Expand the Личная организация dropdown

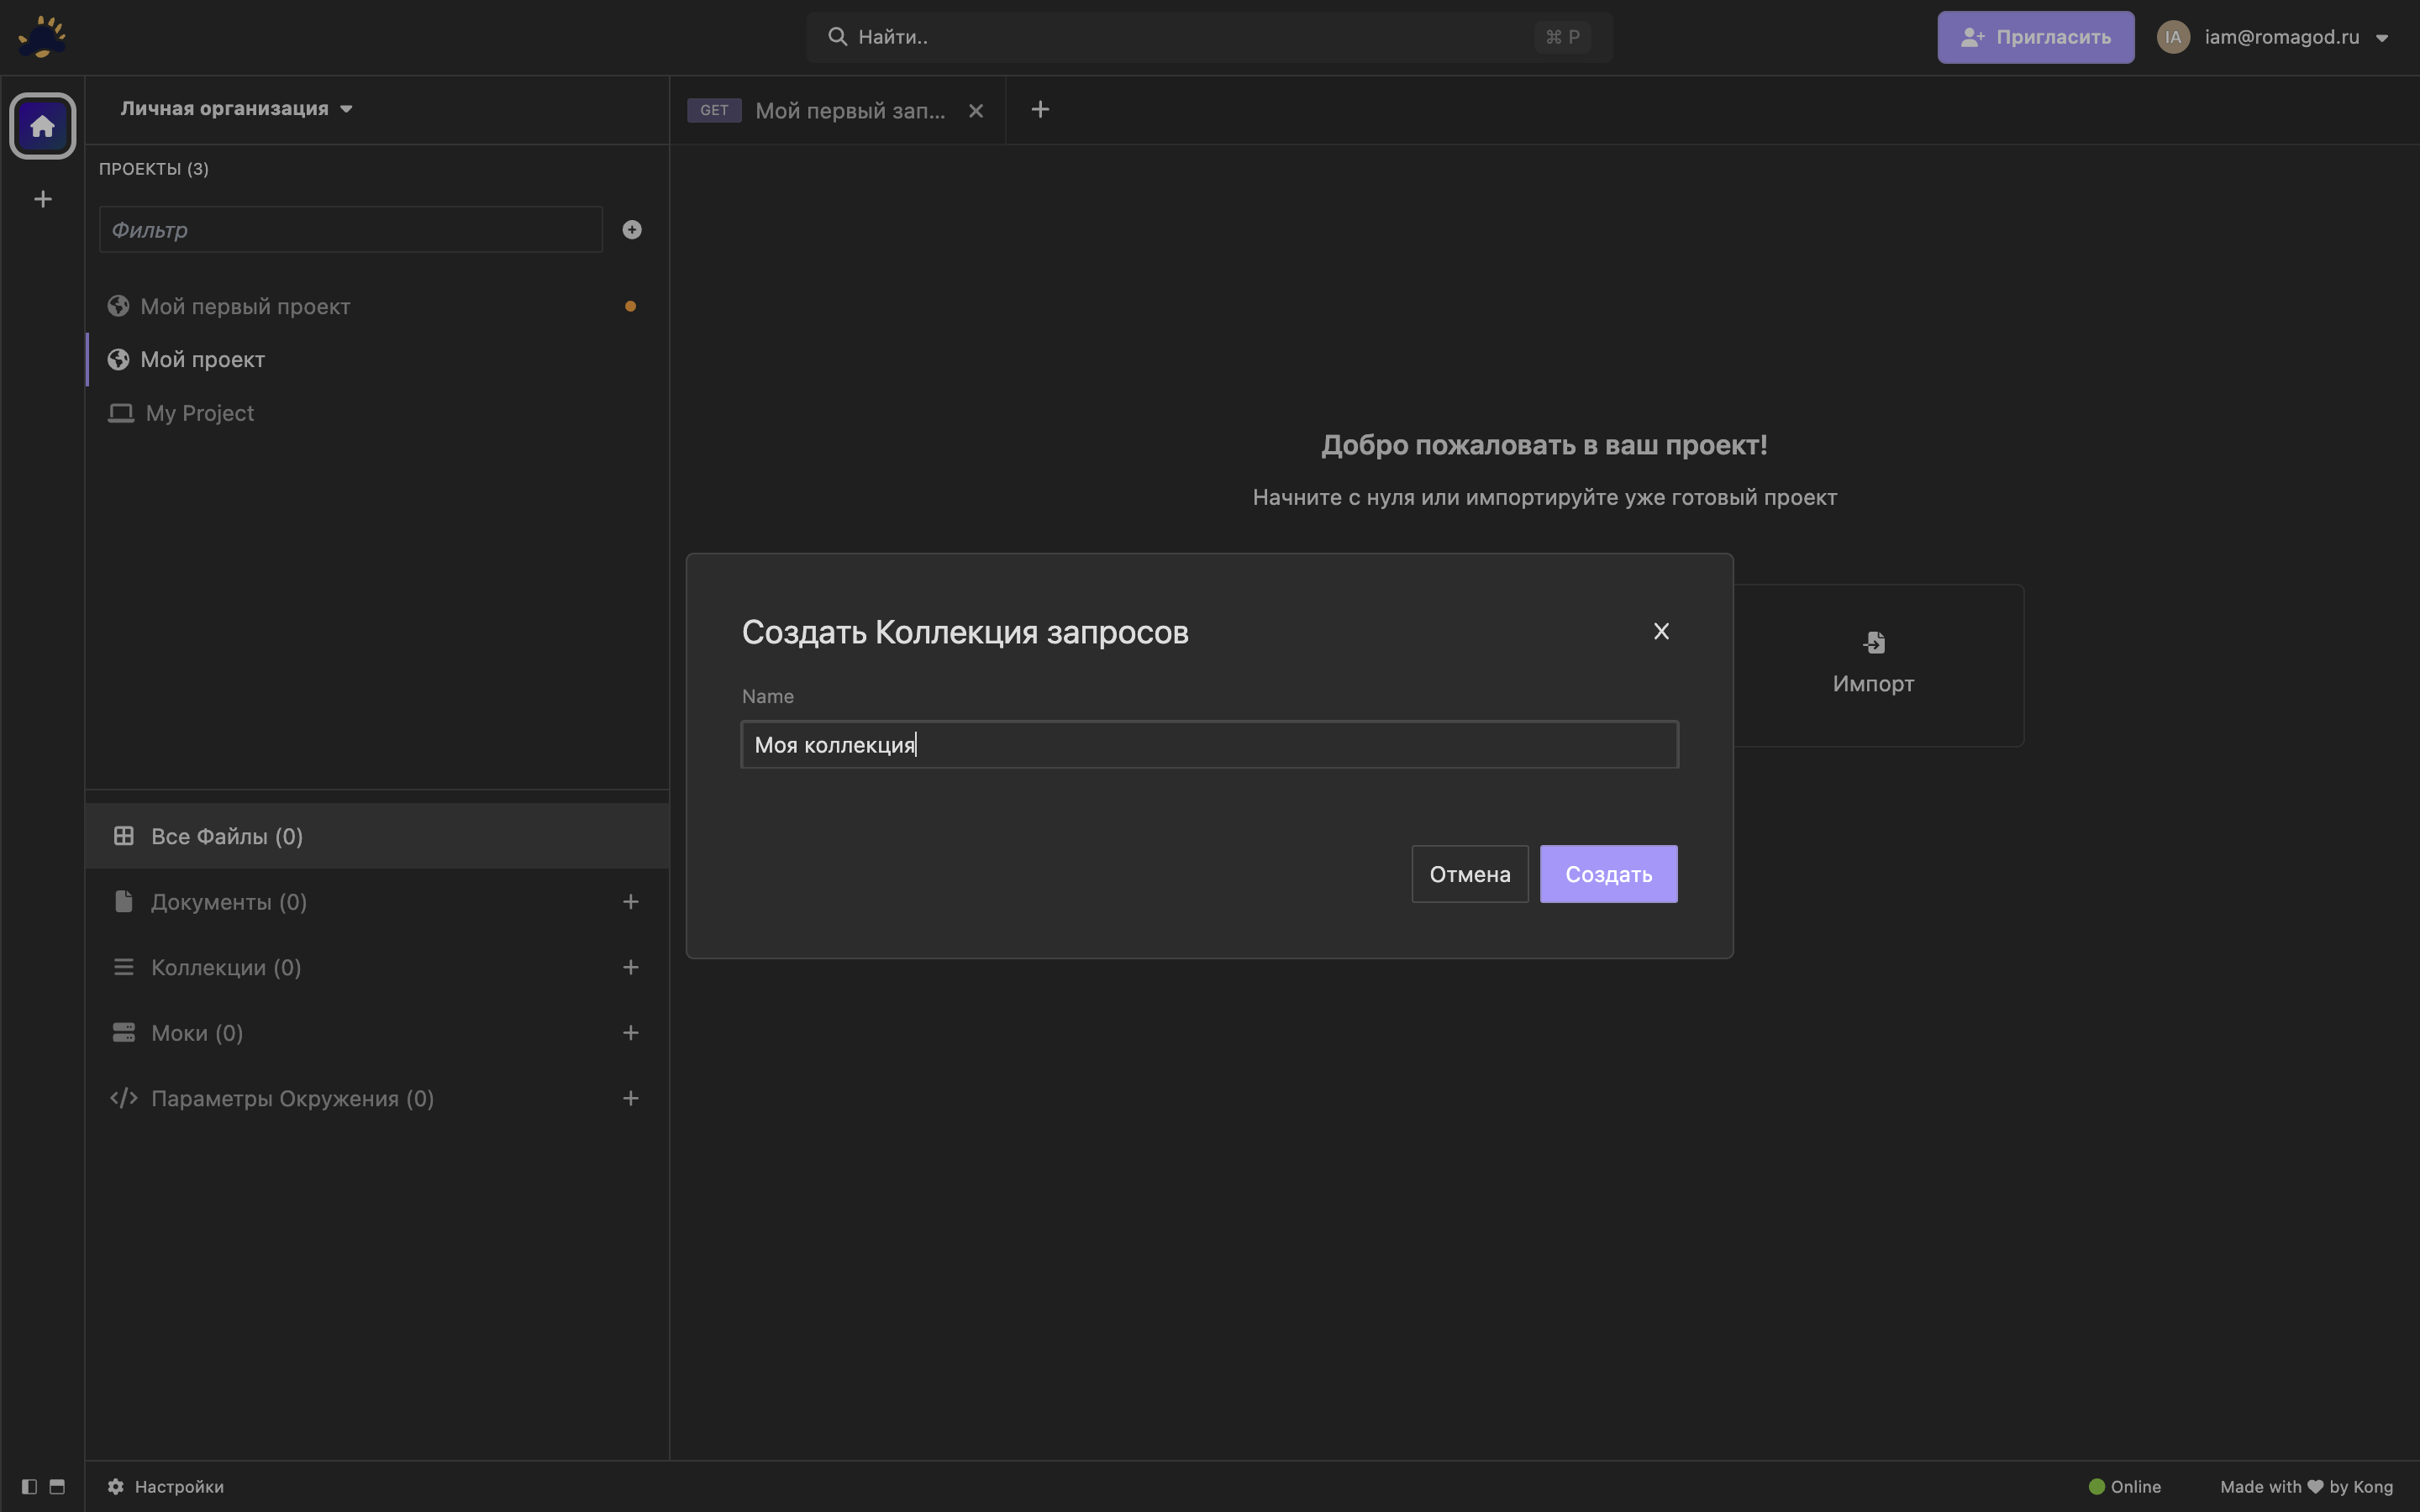pos(236,109)
